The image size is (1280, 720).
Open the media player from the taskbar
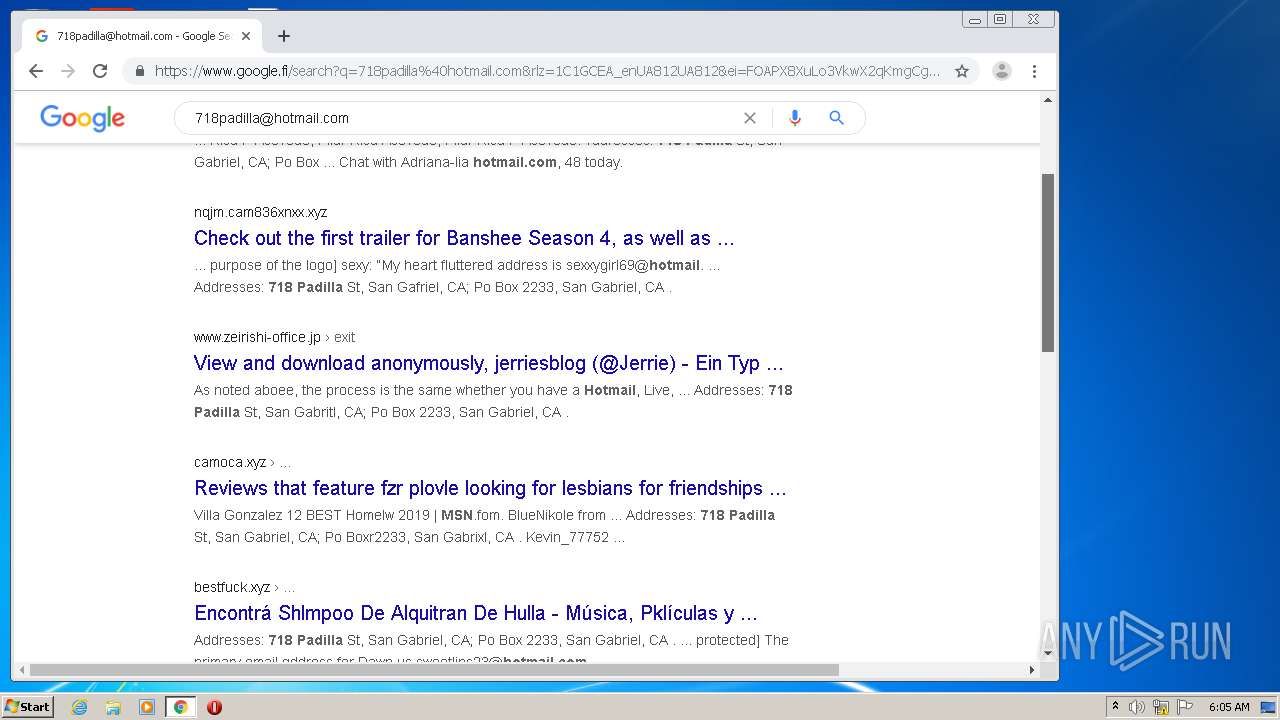pyautogui.click(x=147, y=707)
